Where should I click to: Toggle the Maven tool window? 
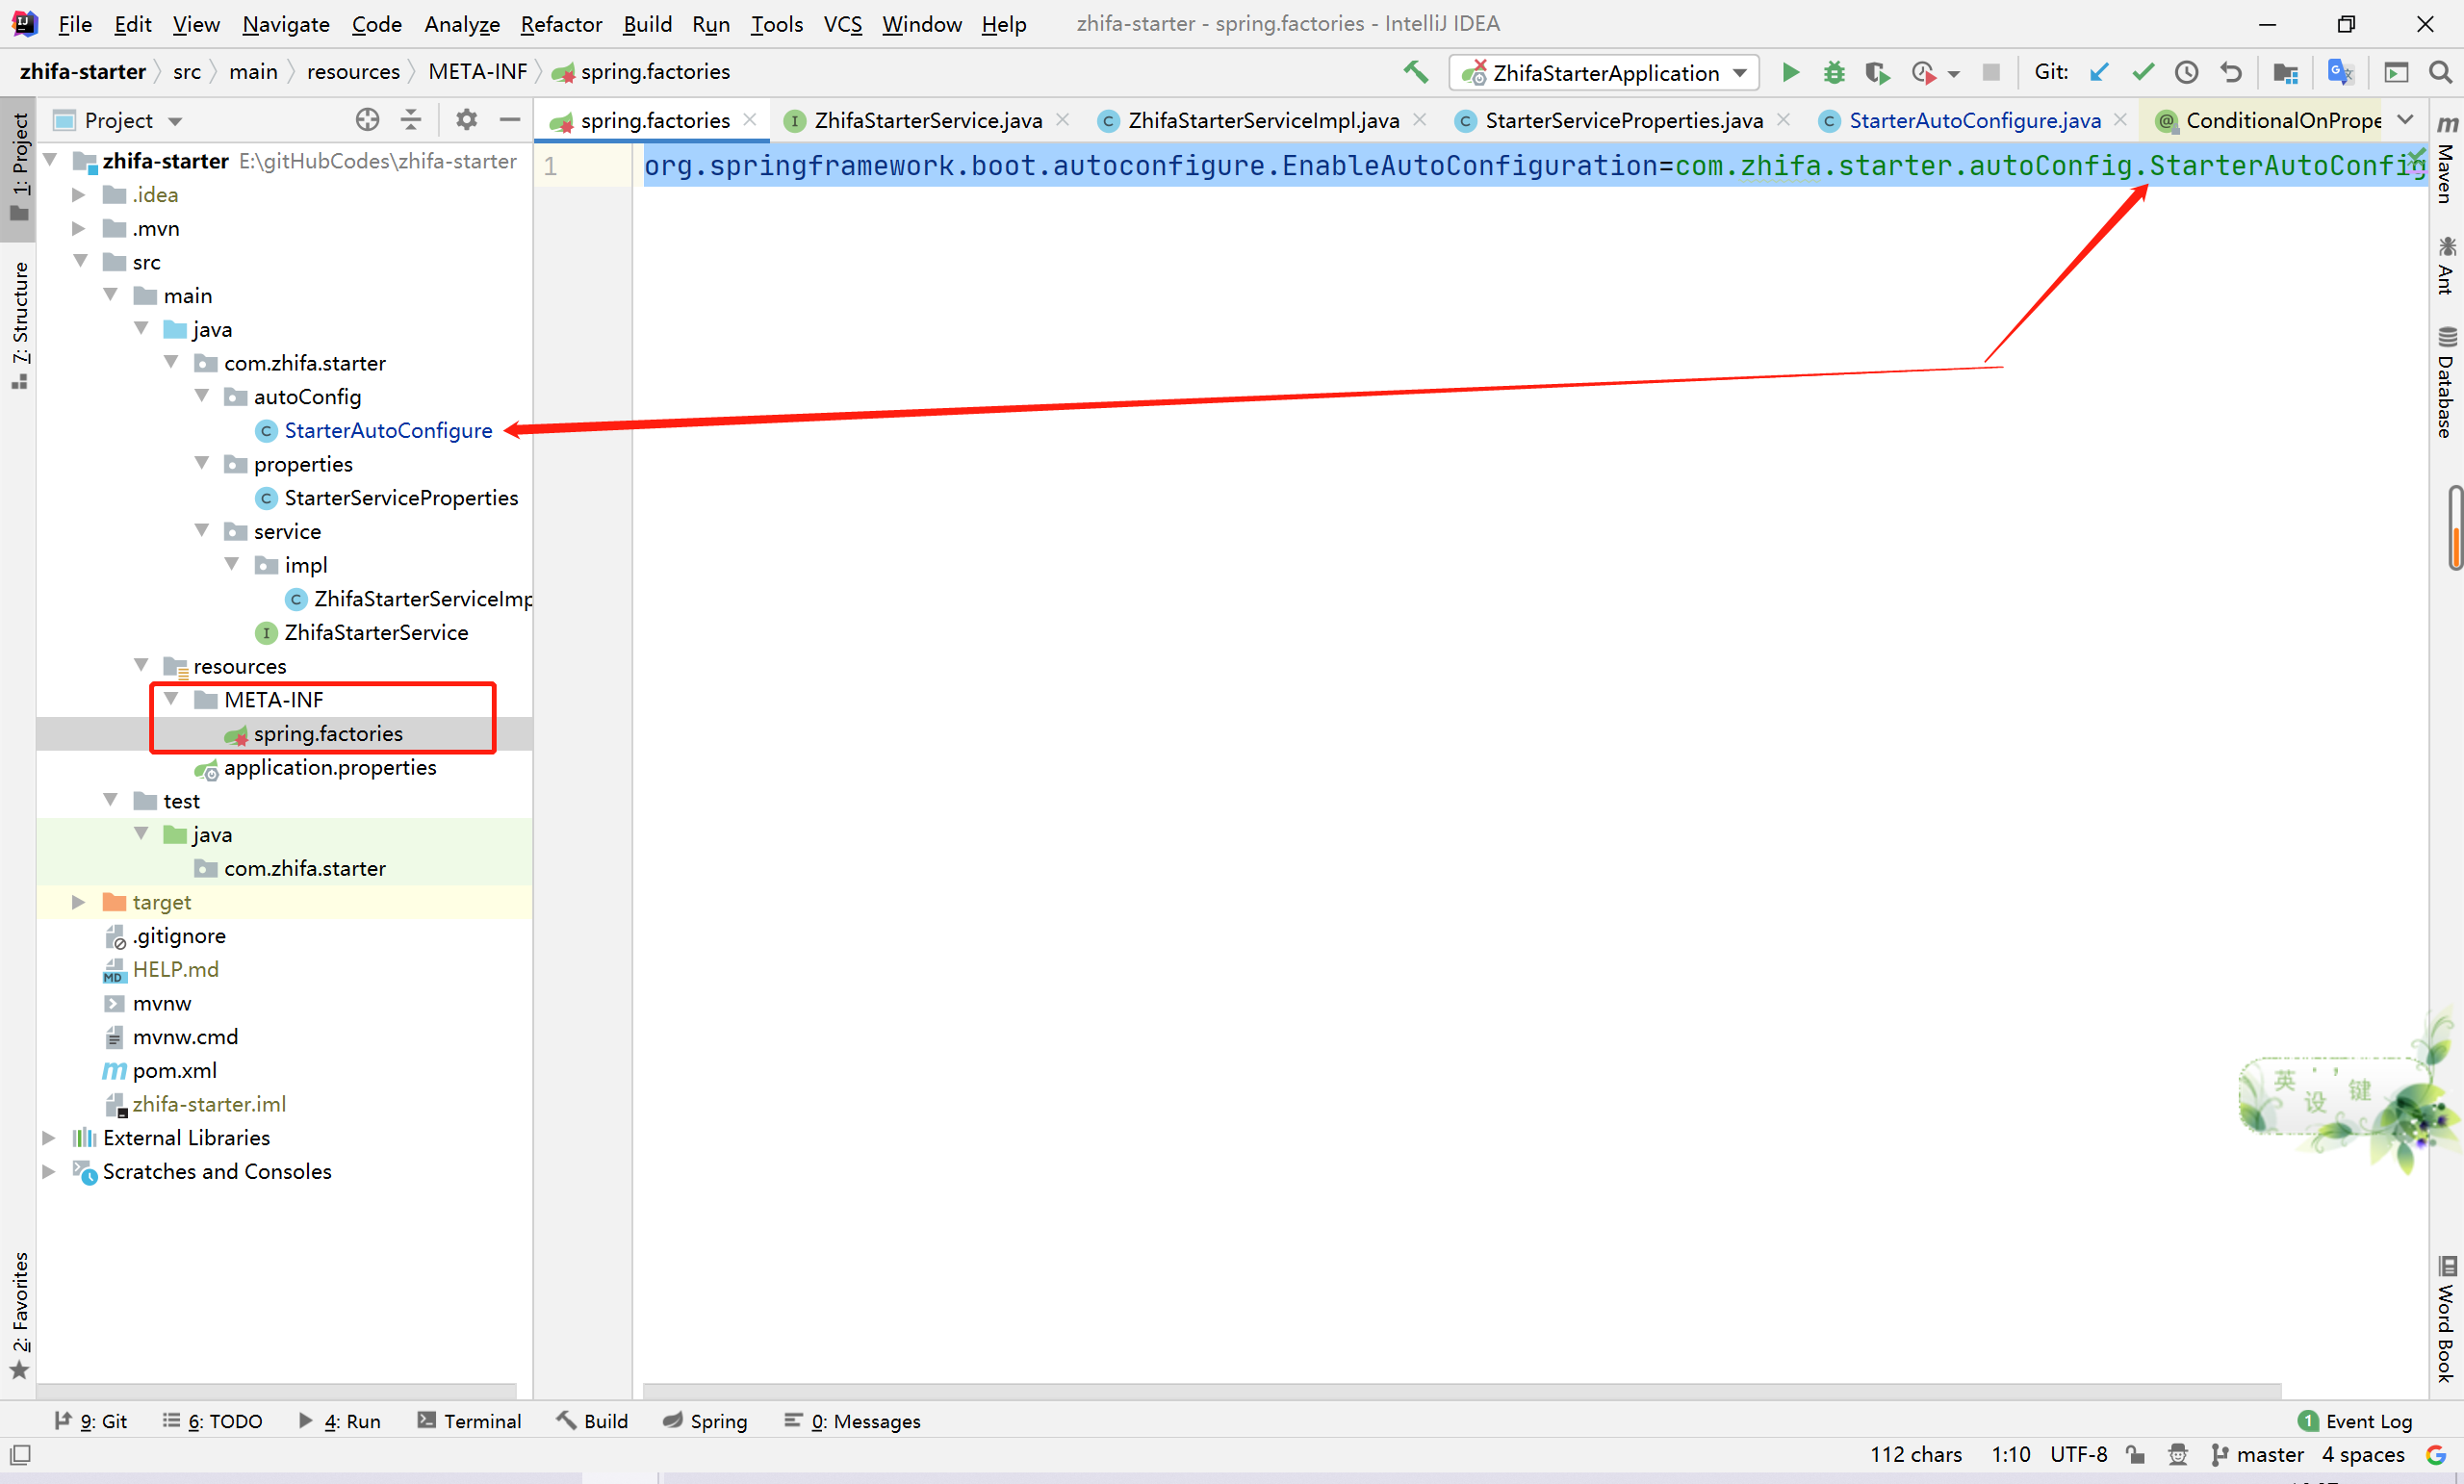coord(2446,160)
